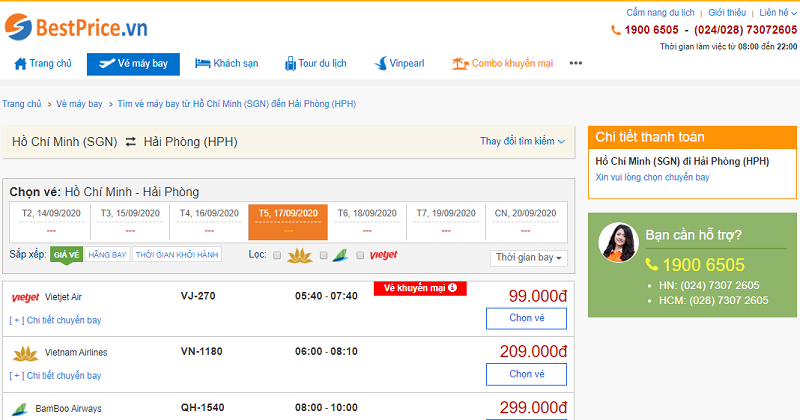Click the info icon on the Vé khuyến mại badge
Viewport: 800px width, 420px height.
click(x=452, y=288)
